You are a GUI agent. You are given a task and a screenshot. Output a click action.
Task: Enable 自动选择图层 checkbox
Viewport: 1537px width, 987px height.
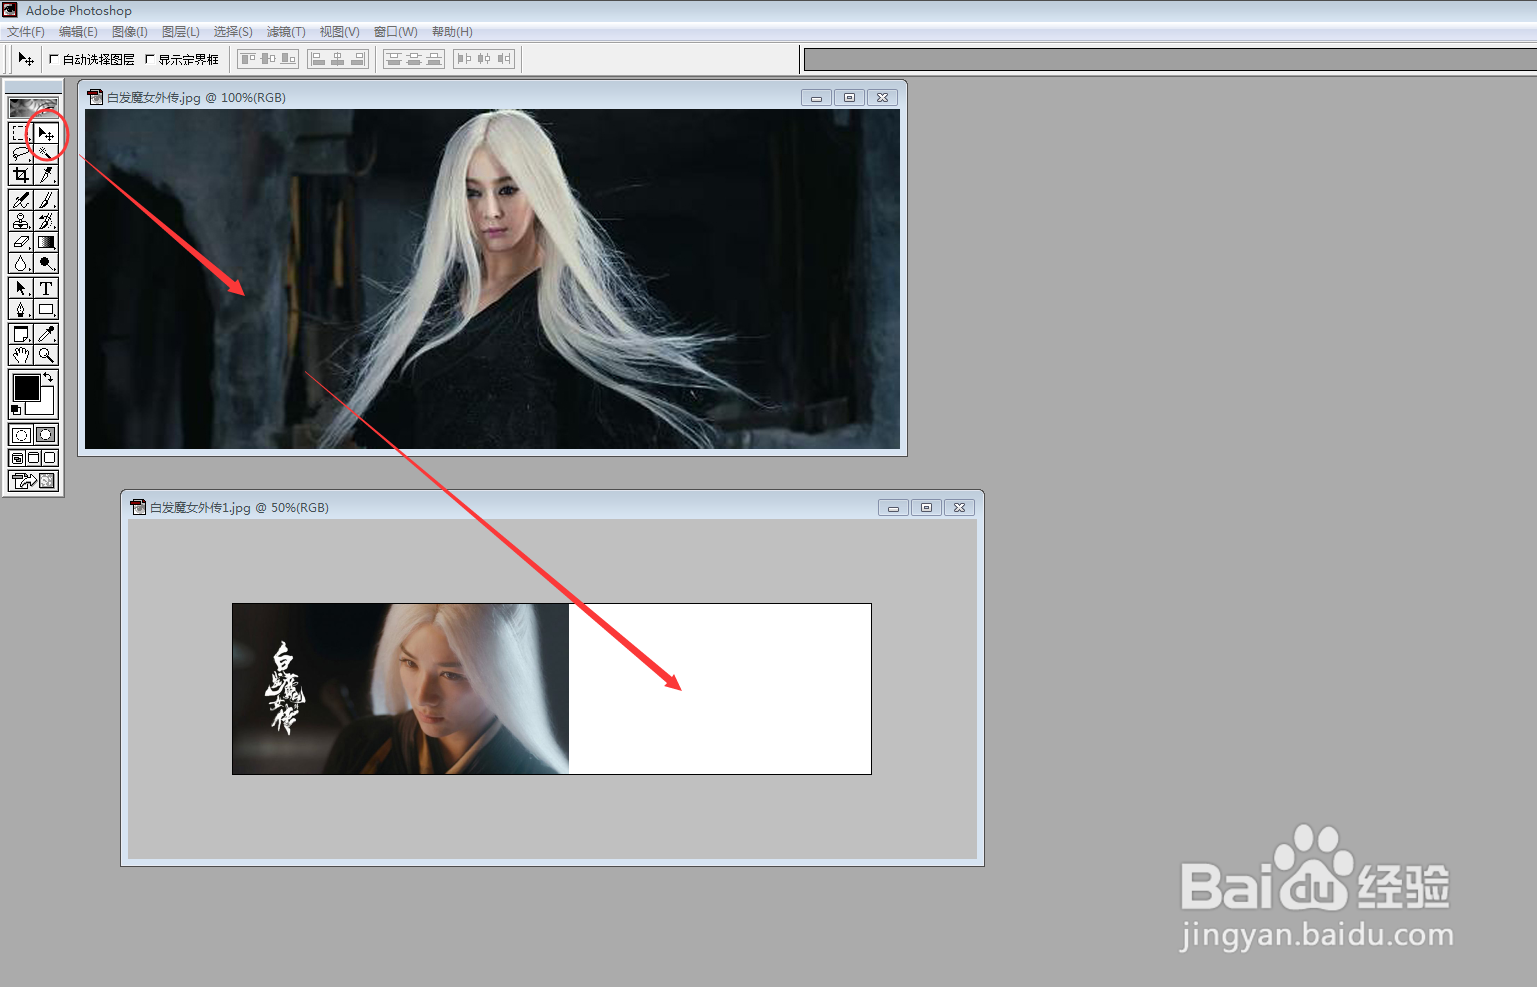tap(54, 59)
